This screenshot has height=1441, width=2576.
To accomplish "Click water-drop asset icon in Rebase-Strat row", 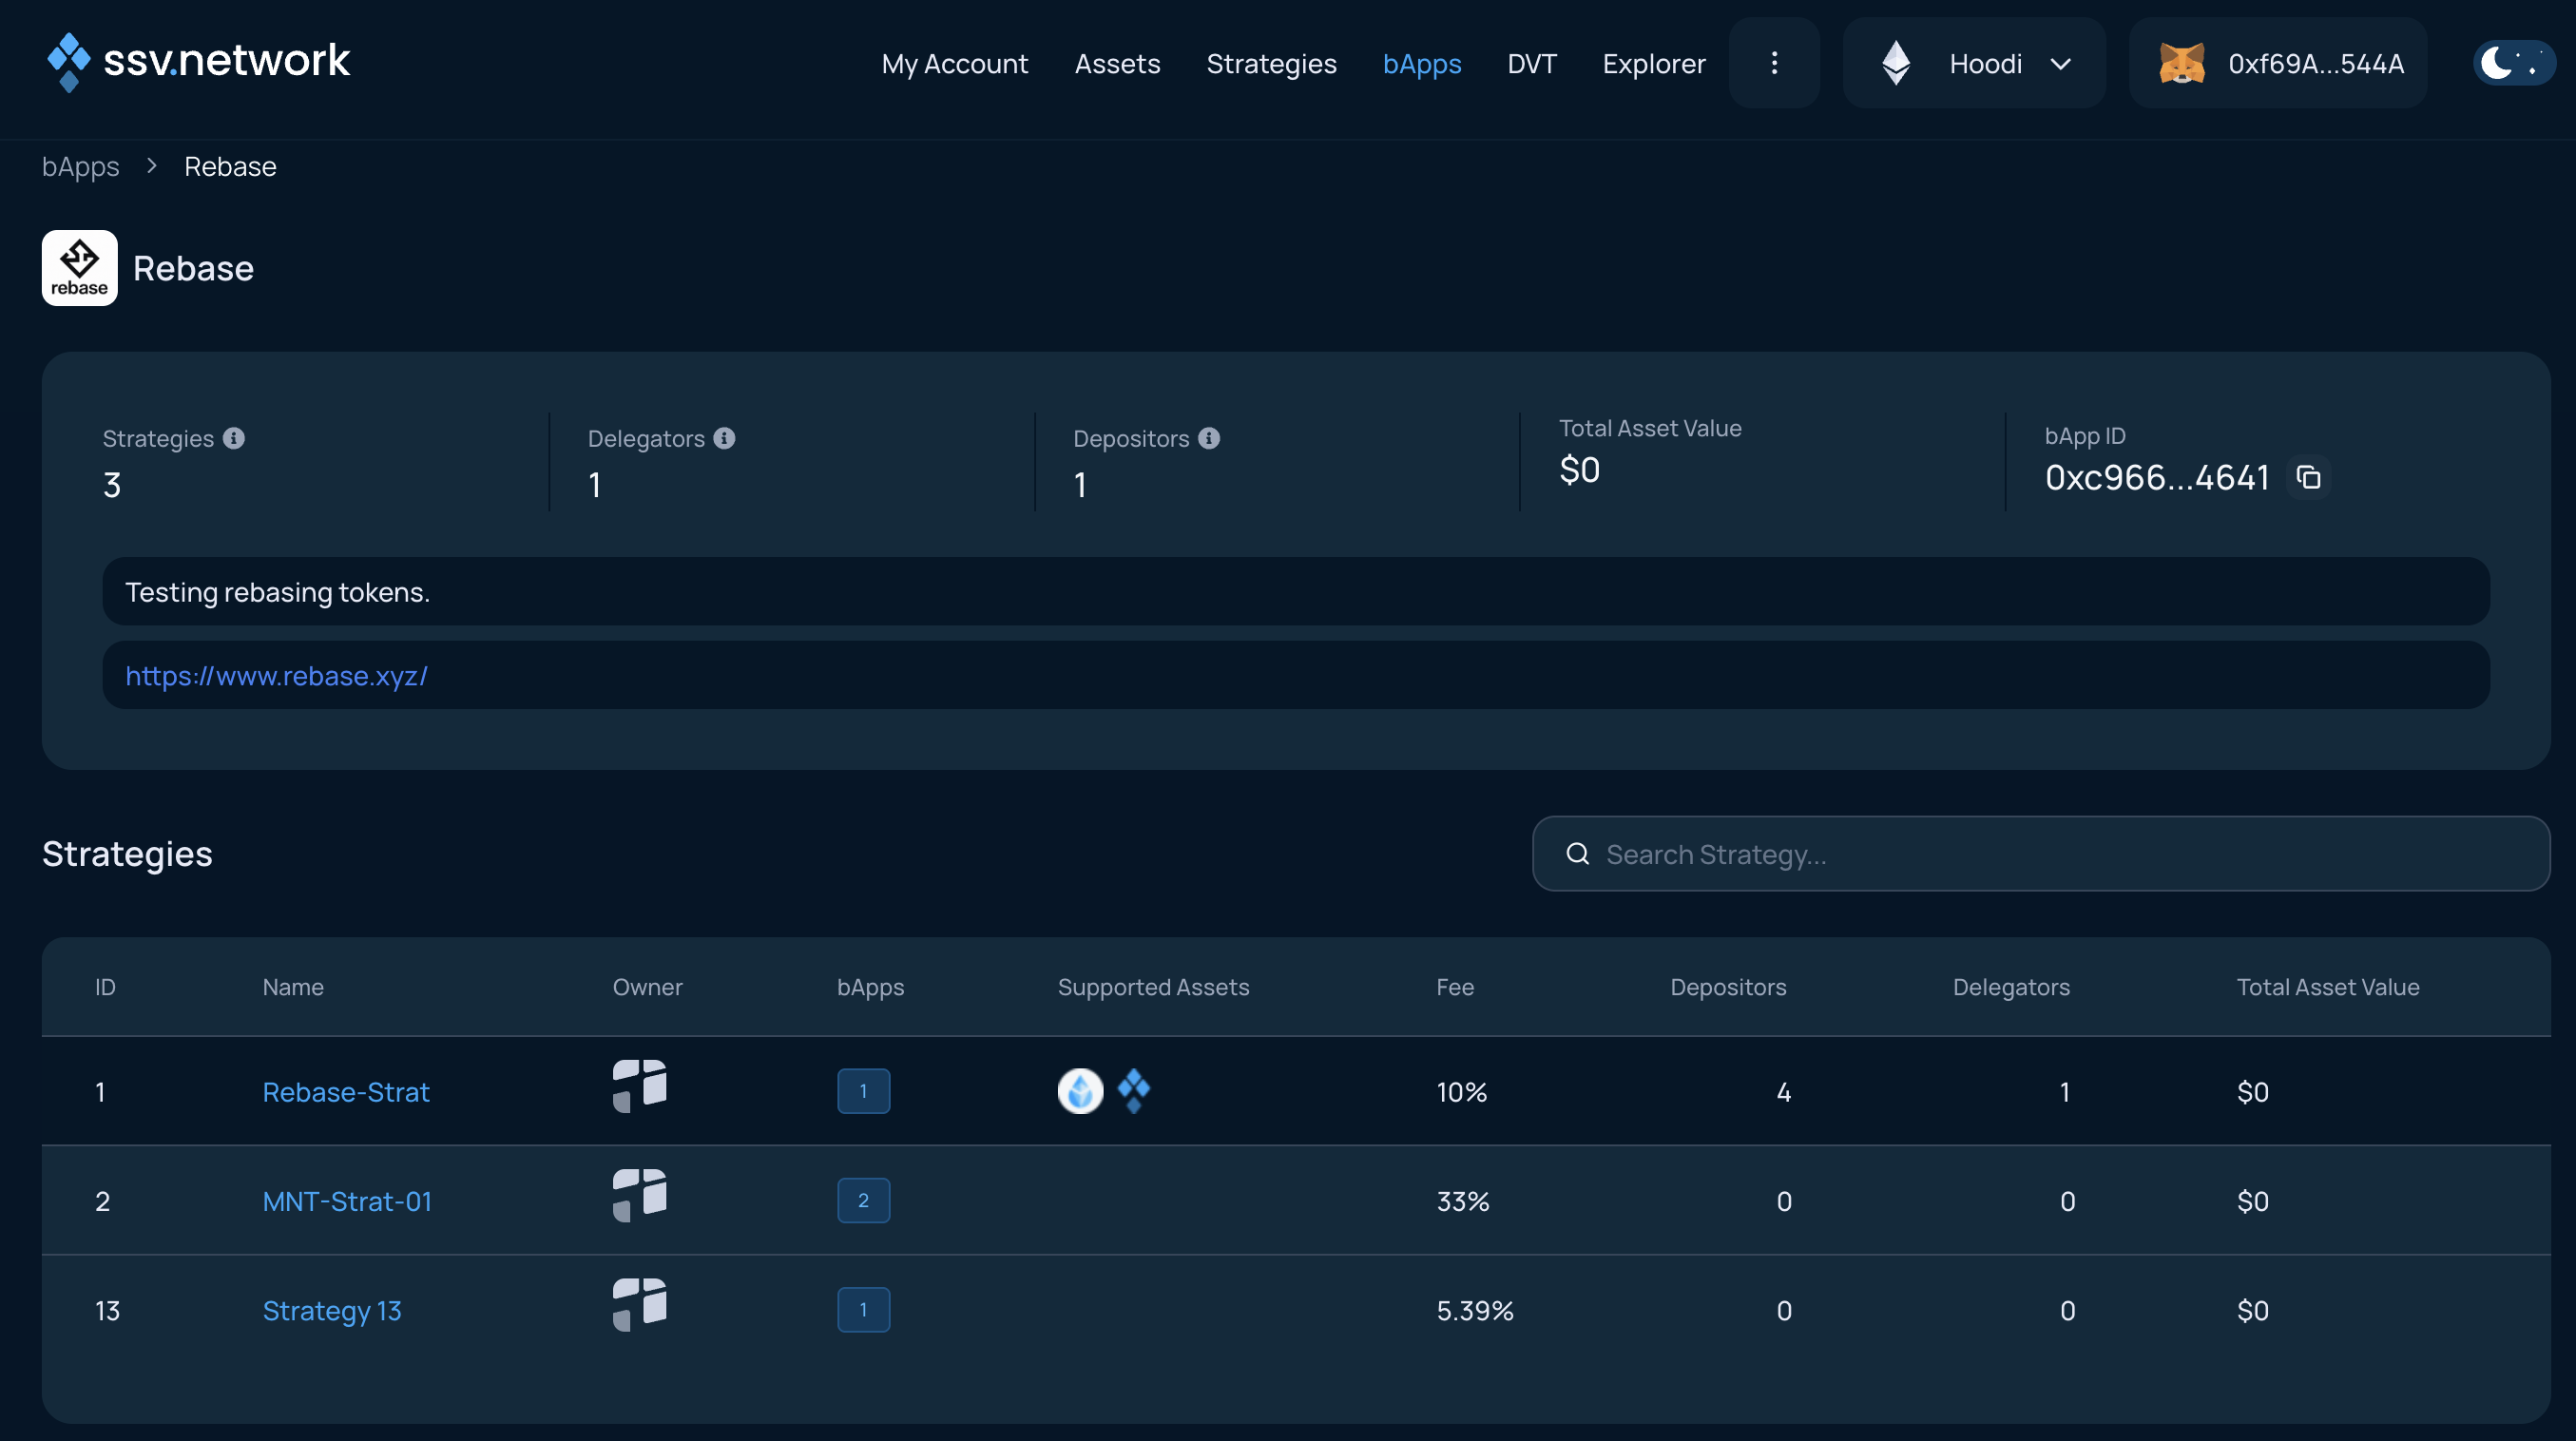I will pos(1080,1091).
